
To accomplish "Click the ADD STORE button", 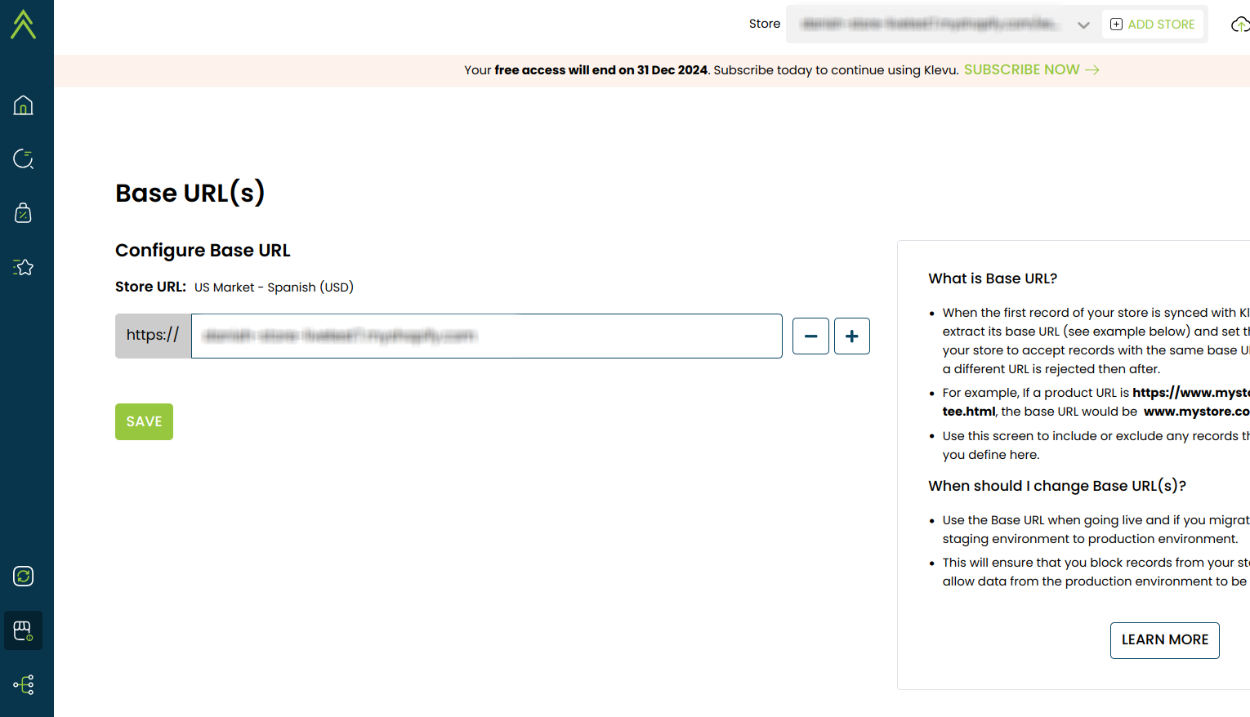I will pos(1152,24).
